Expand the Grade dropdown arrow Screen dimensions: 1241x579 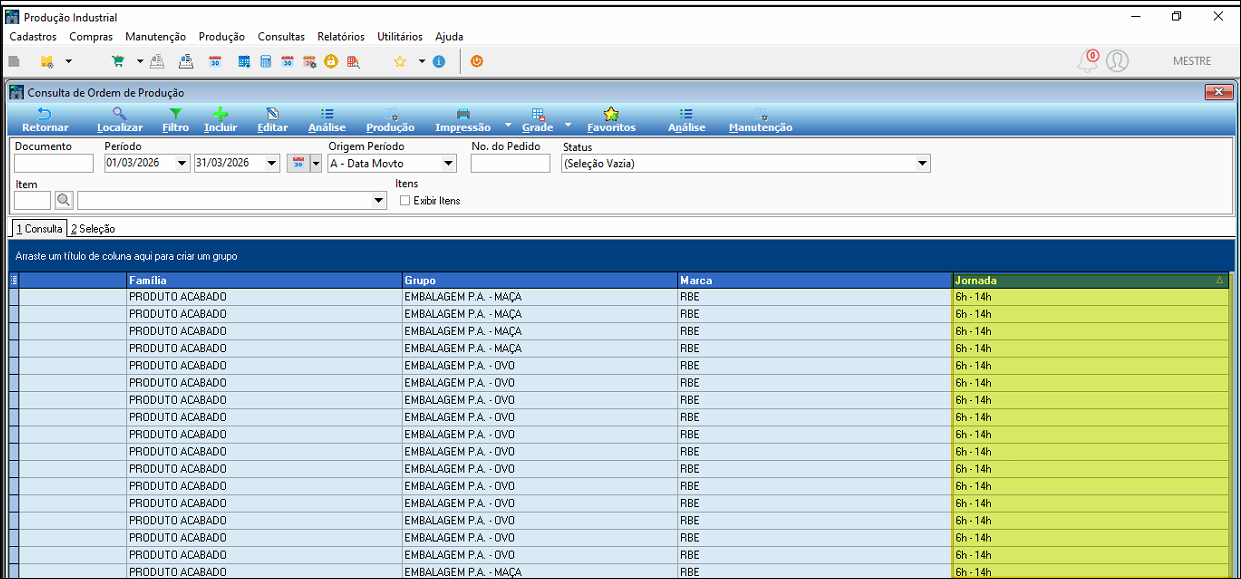pos(568,126)
